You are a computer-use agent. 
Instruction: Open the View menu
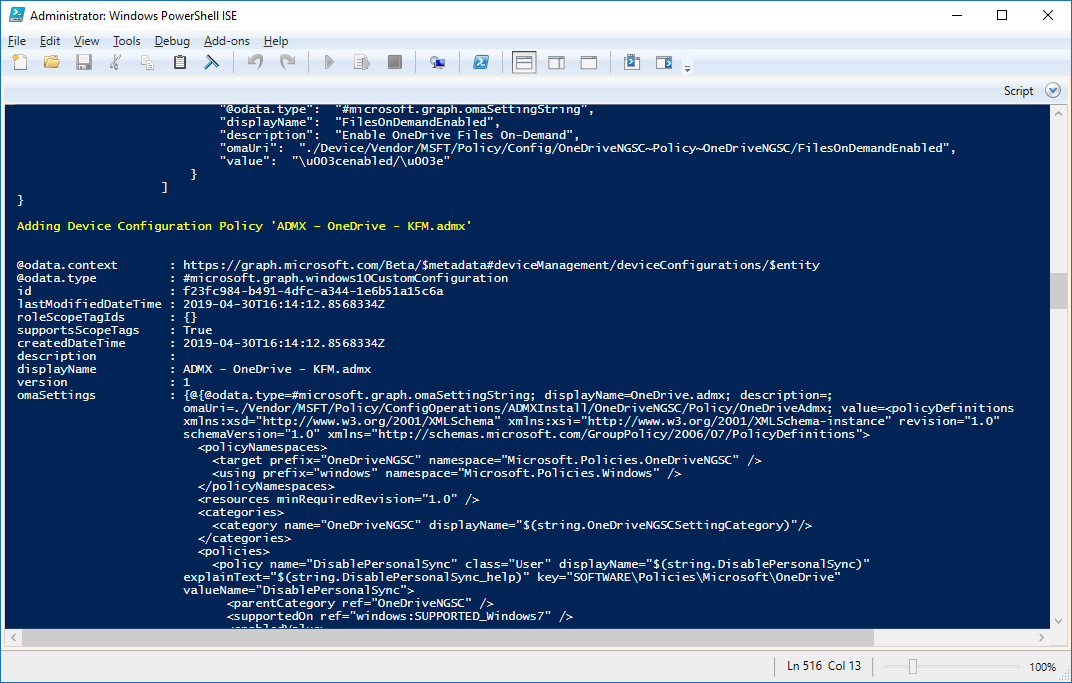[86, 41]
